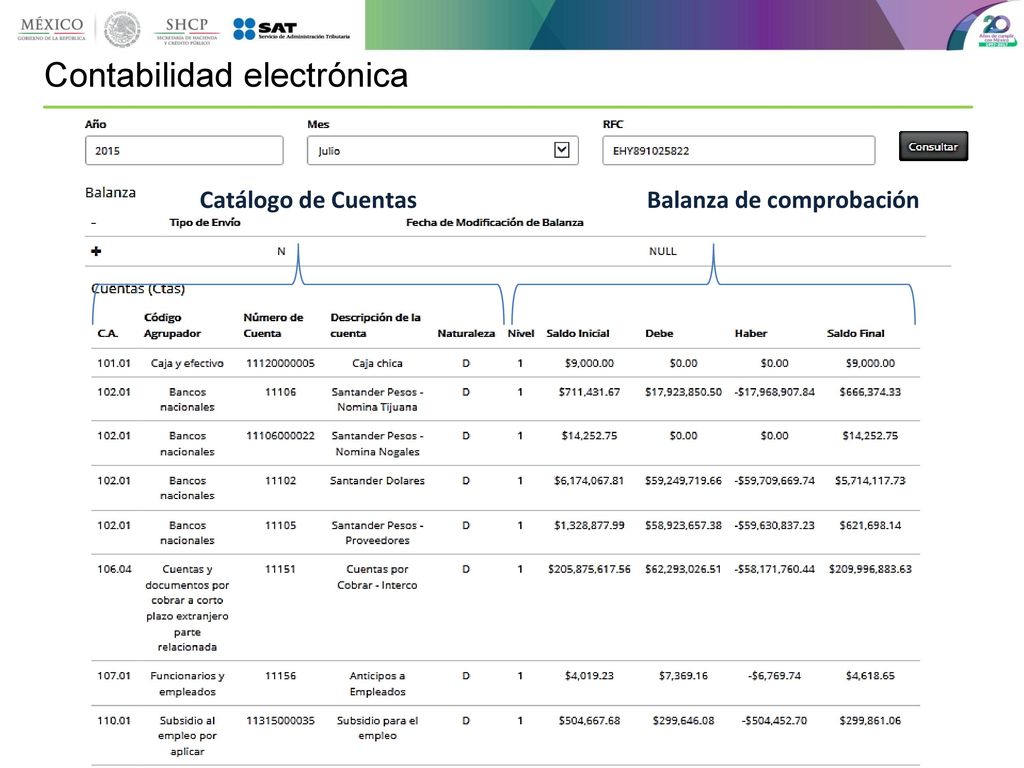
Task: Click the Balanza section label
Action: point(110,193)
